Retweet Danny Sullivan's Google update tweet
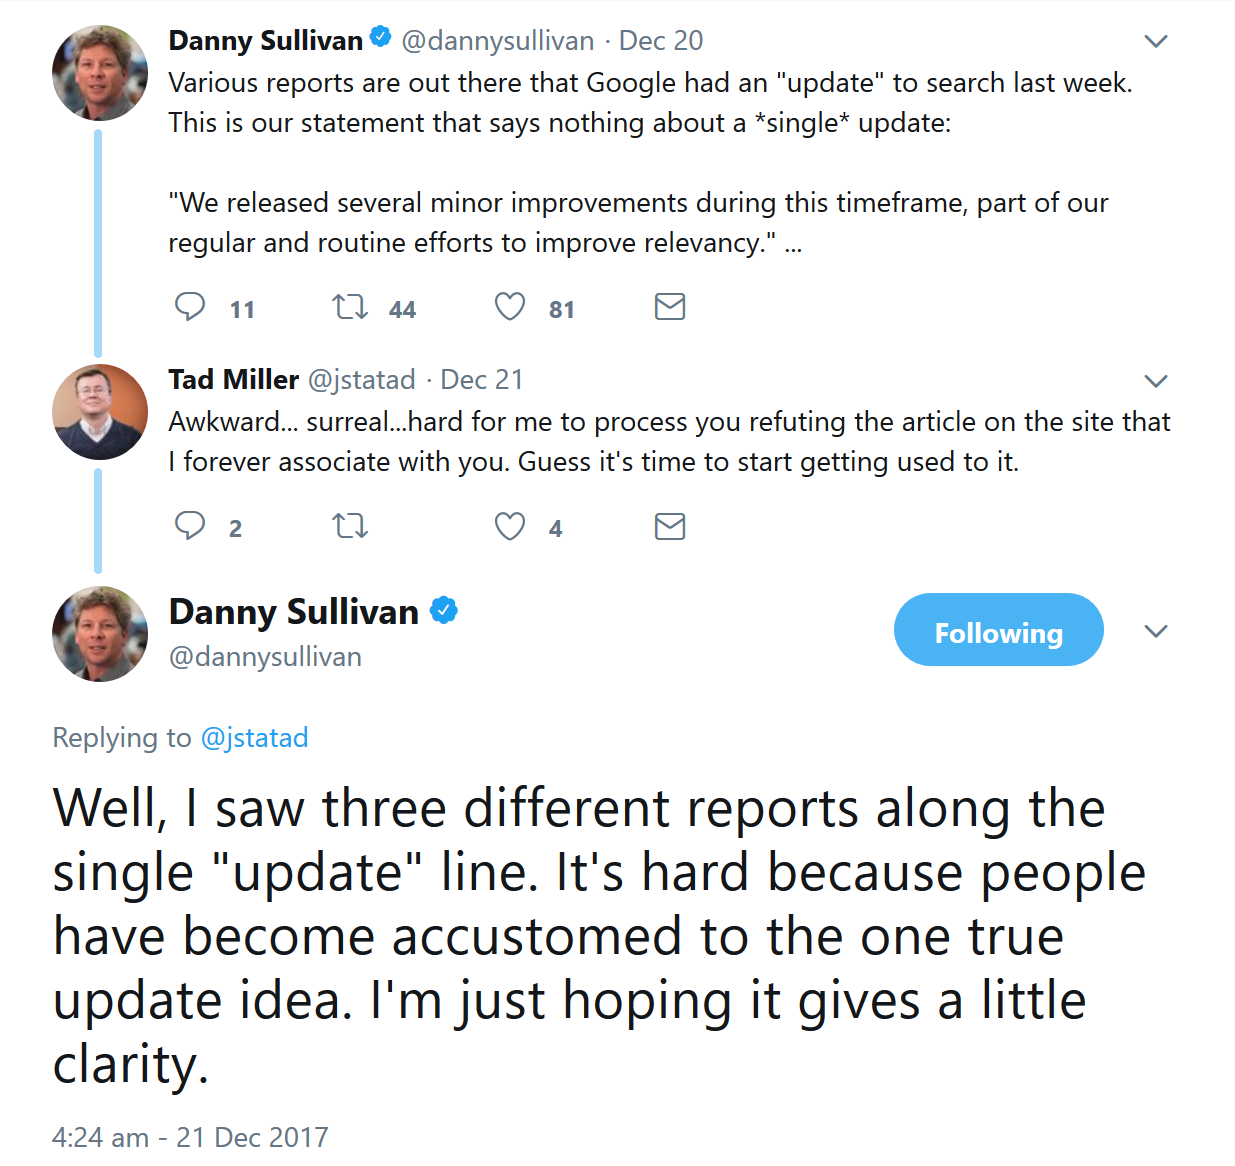Screen dimensions: 1235x1166 click(x=349, y=307)
